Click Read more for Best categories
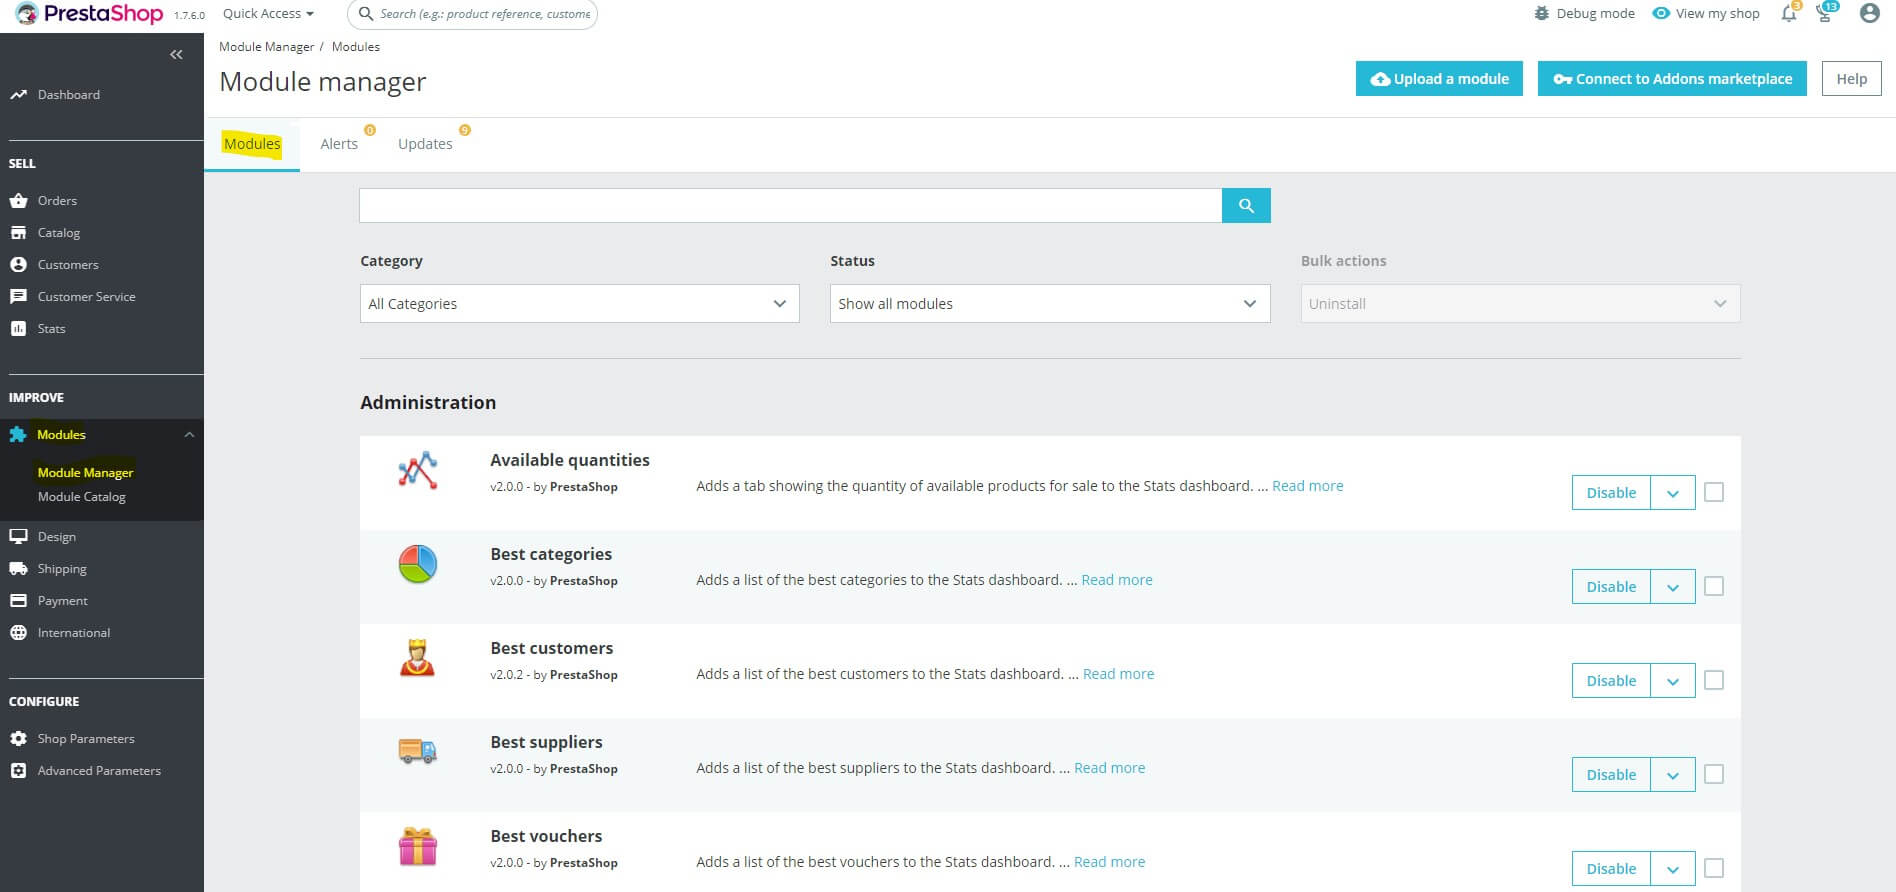 click(1117, 580)
